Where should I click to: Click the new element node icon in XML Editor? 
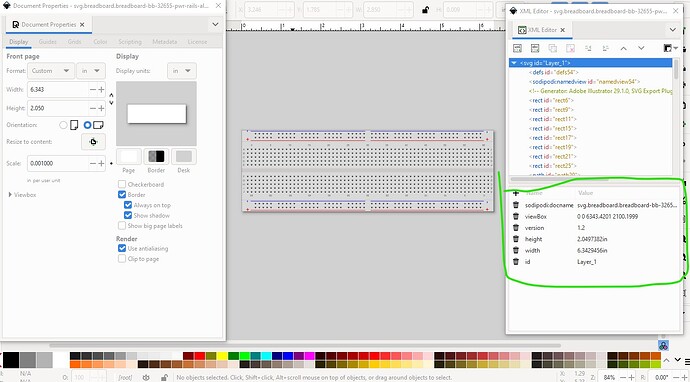coord(518,48)
